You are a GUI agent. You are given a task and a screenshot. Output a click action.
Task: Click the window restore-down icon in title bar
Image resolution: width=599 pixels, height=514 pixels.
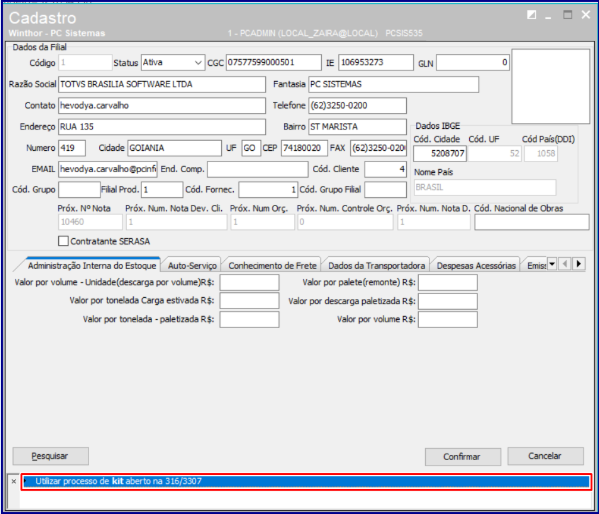pyautogui.click(x=531, y=15)
